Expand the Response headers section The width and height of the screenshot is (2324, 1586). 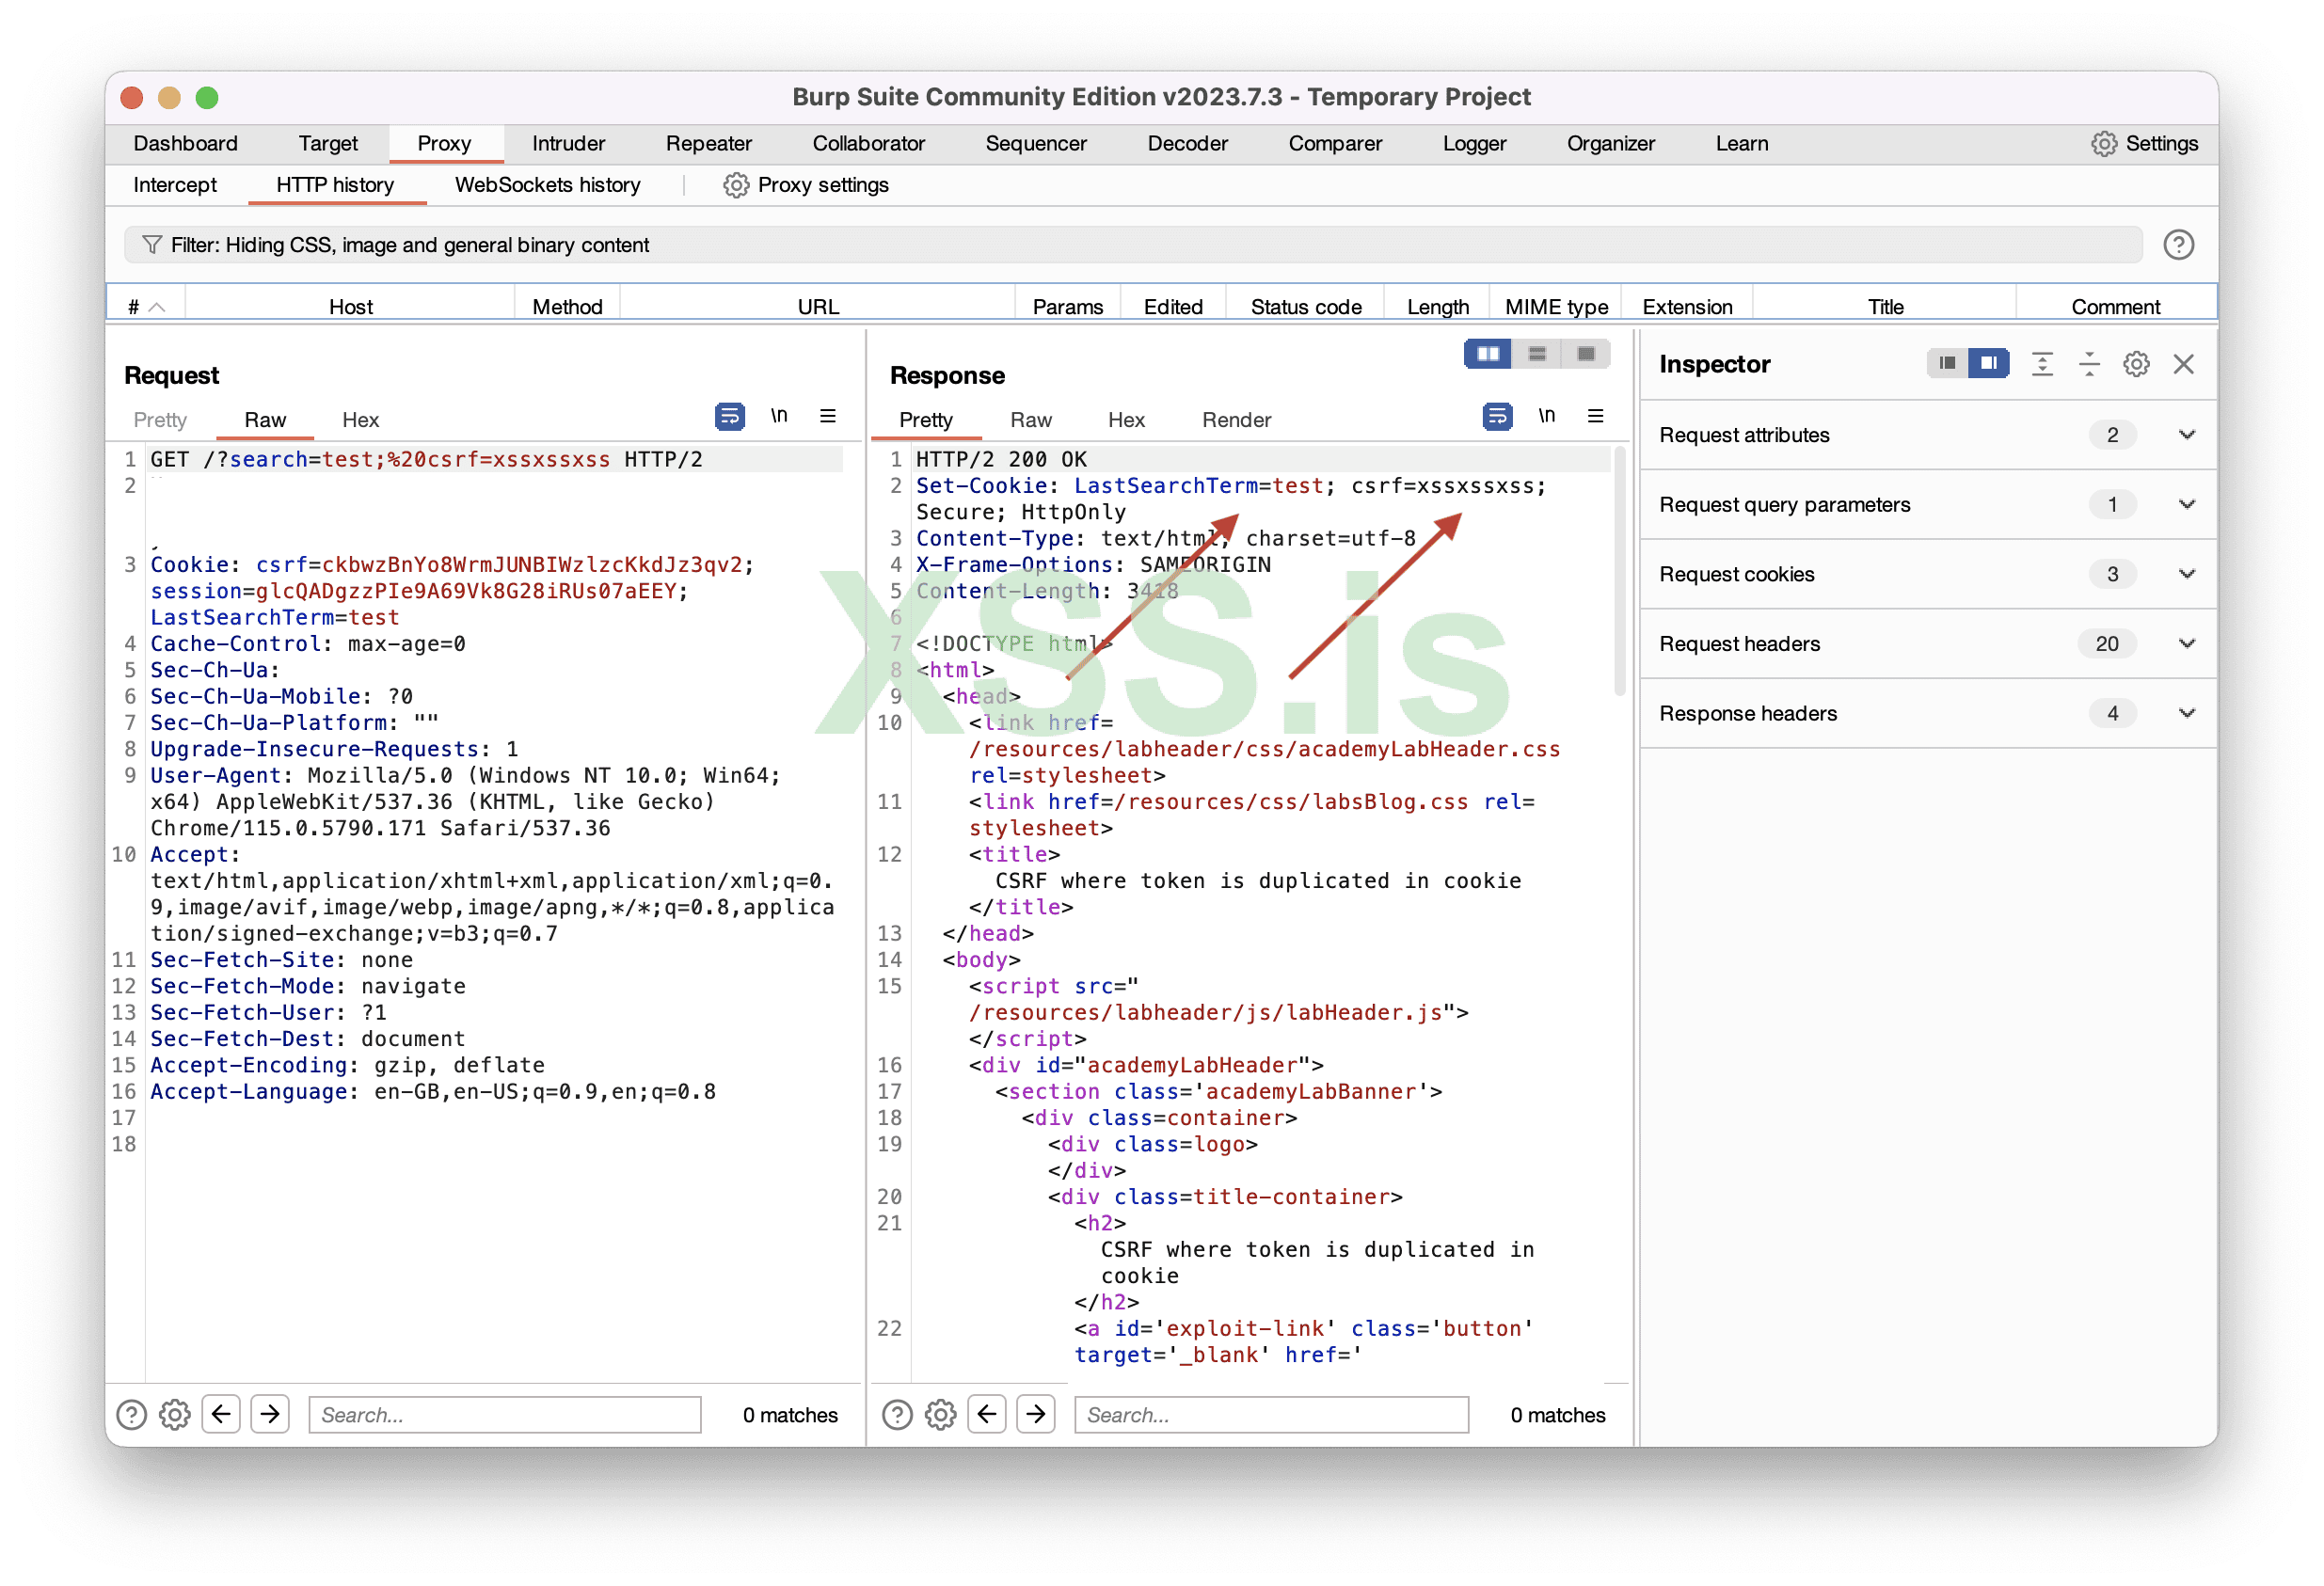2186,713
